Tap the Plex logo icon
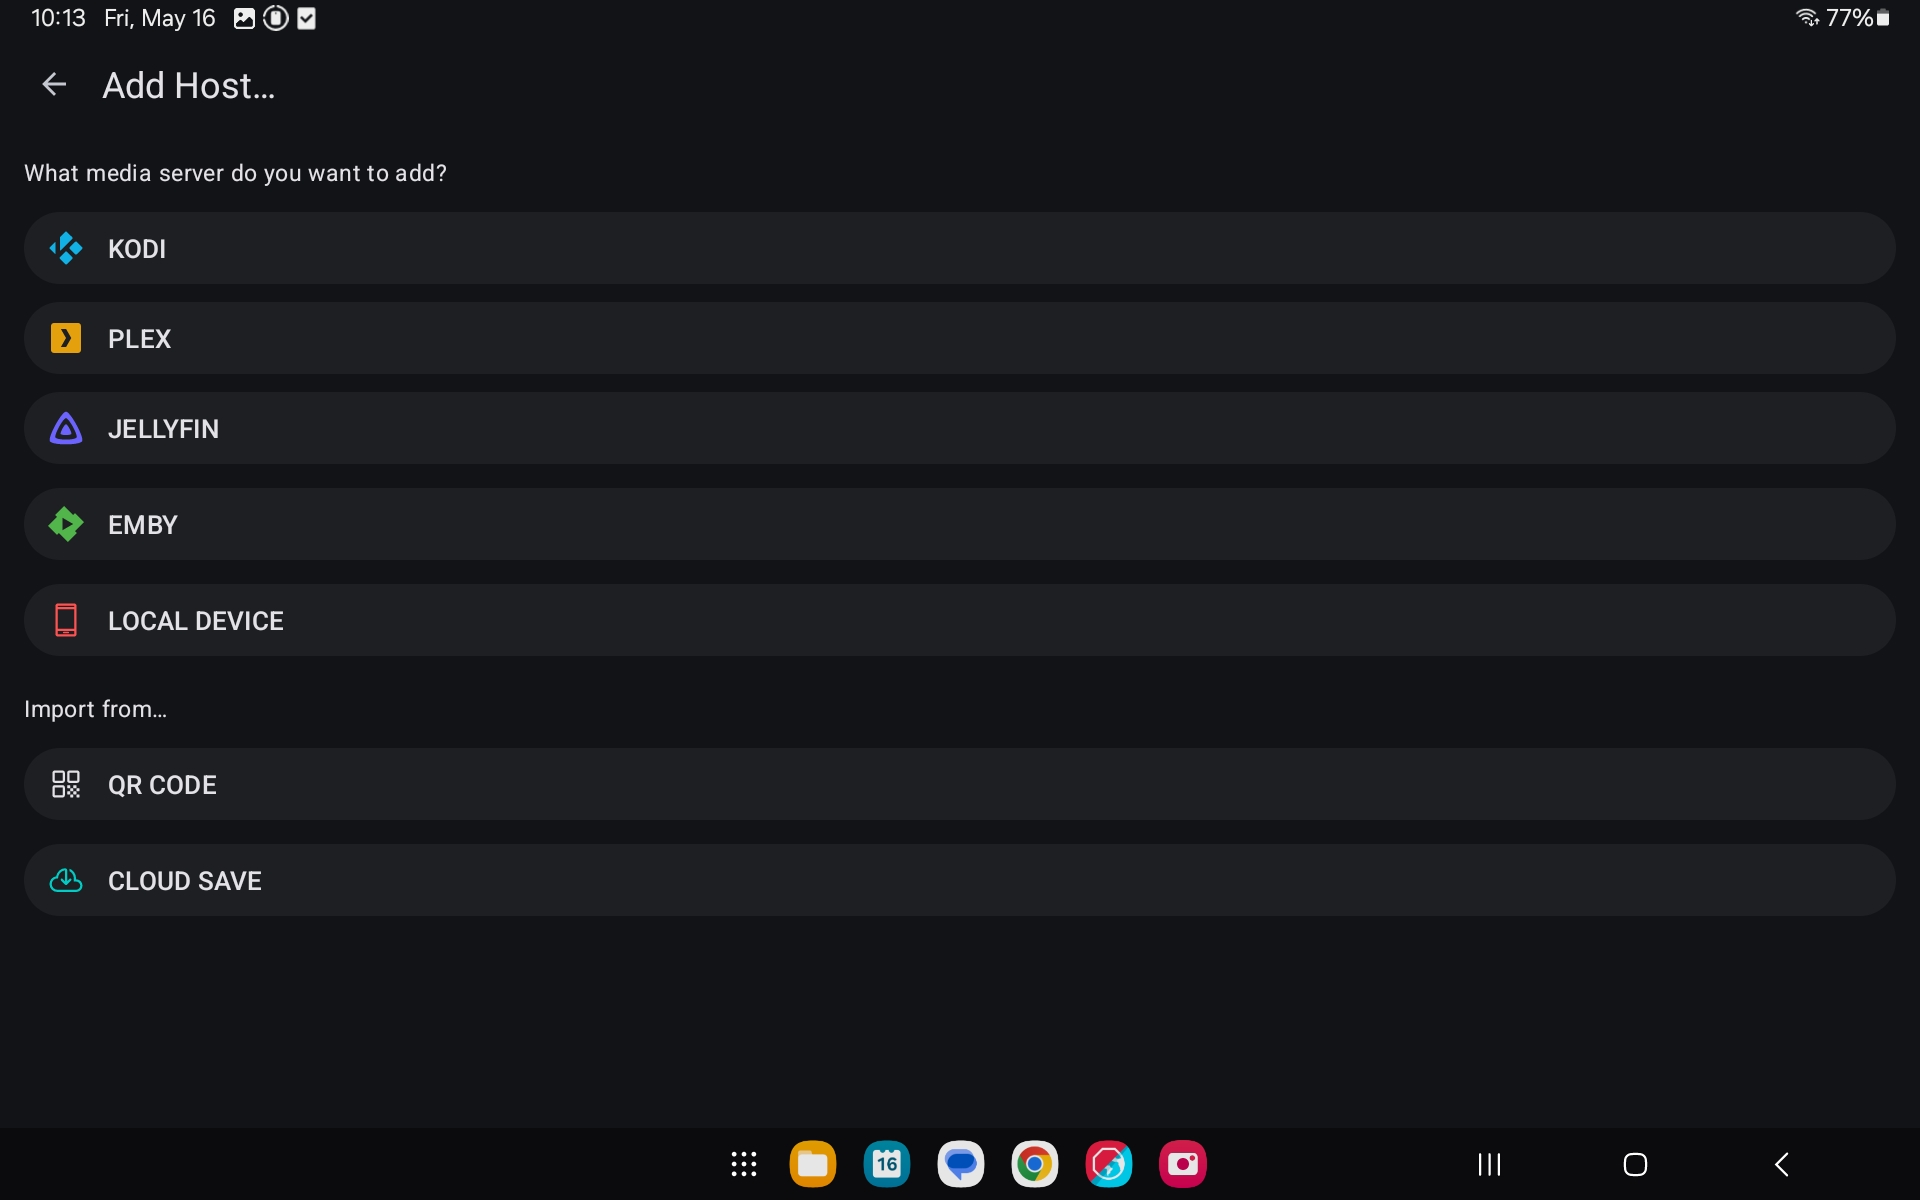1920x1200 pixels. pos(66,338)
